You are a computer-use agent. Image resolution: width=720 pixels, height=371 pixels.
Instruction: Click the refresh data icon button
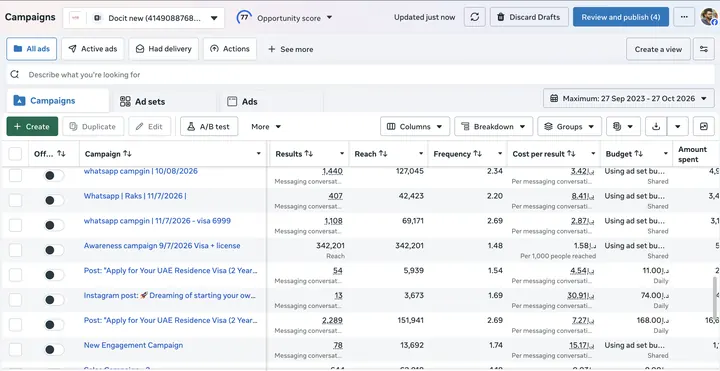point(475,17)
